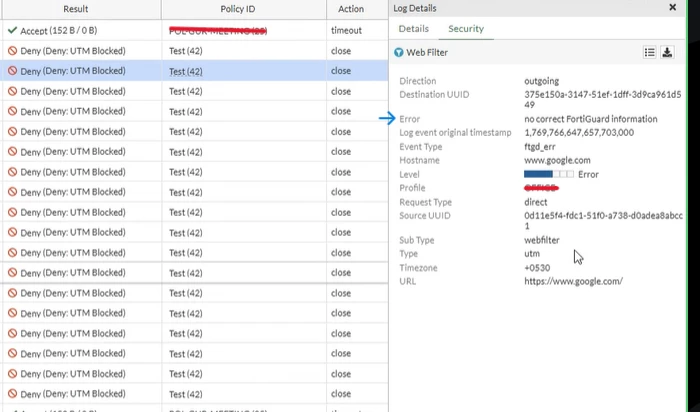The height and width of the screenshot is (412, 700).
Task: Click the Type value utm
Action: pyautogui.click(x=532, y=254)
